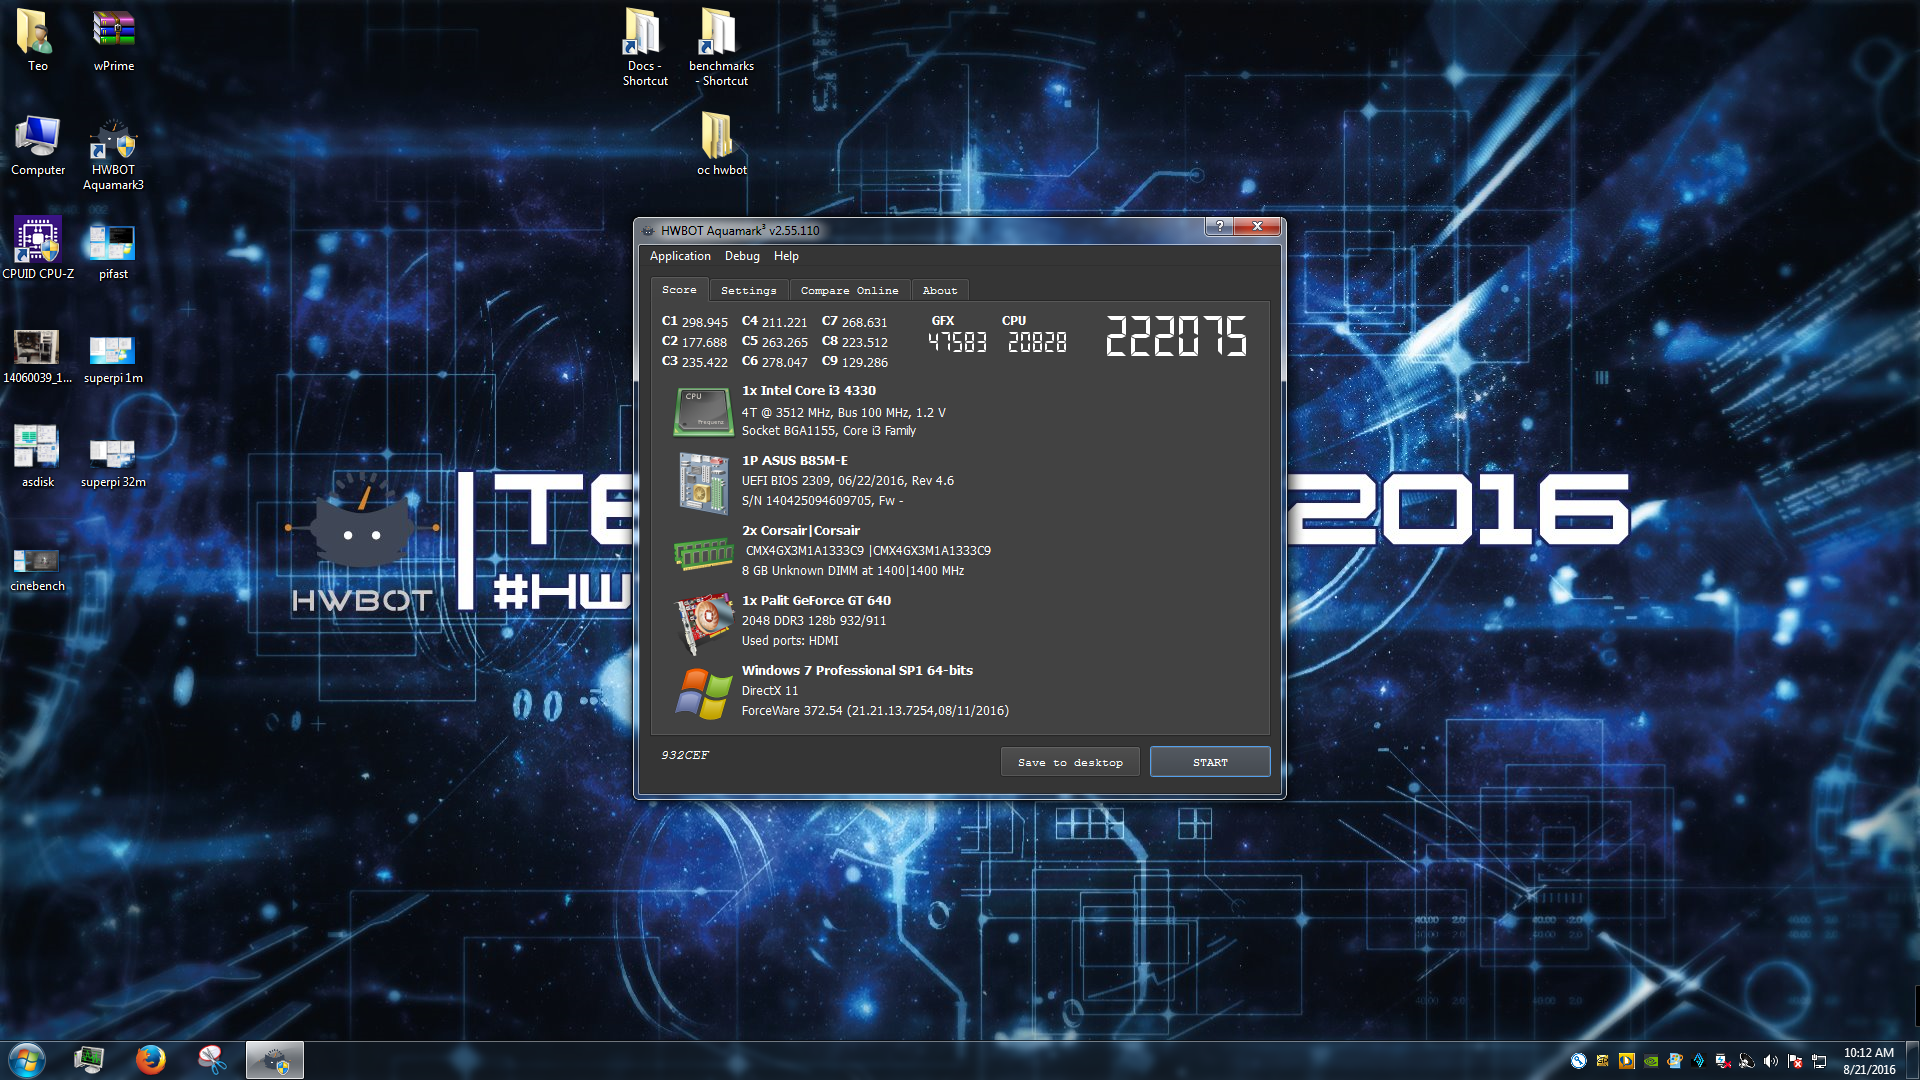Click the ForceWare 372.54 driver text
Image resolution: width=1920 pixels, height=1080 pixels.
click(x=875, y=711)
